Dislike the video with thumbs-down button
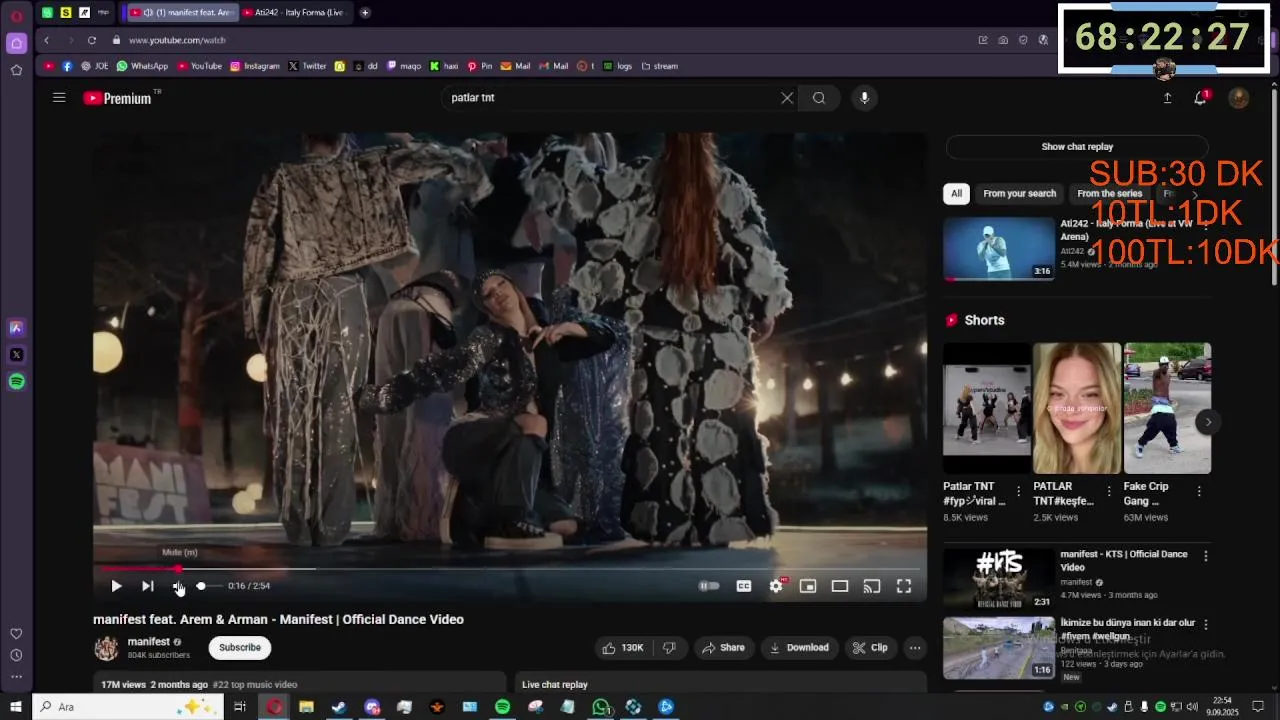Image resolution: width=1280 pixels, height=720 pixels. pos(669,648)
